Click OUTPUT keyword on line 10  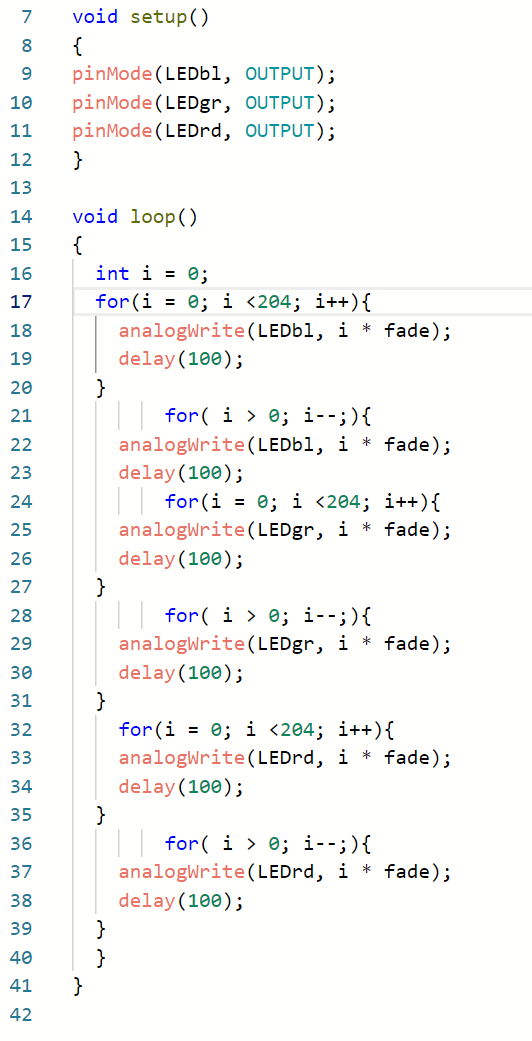coord(279,103)
